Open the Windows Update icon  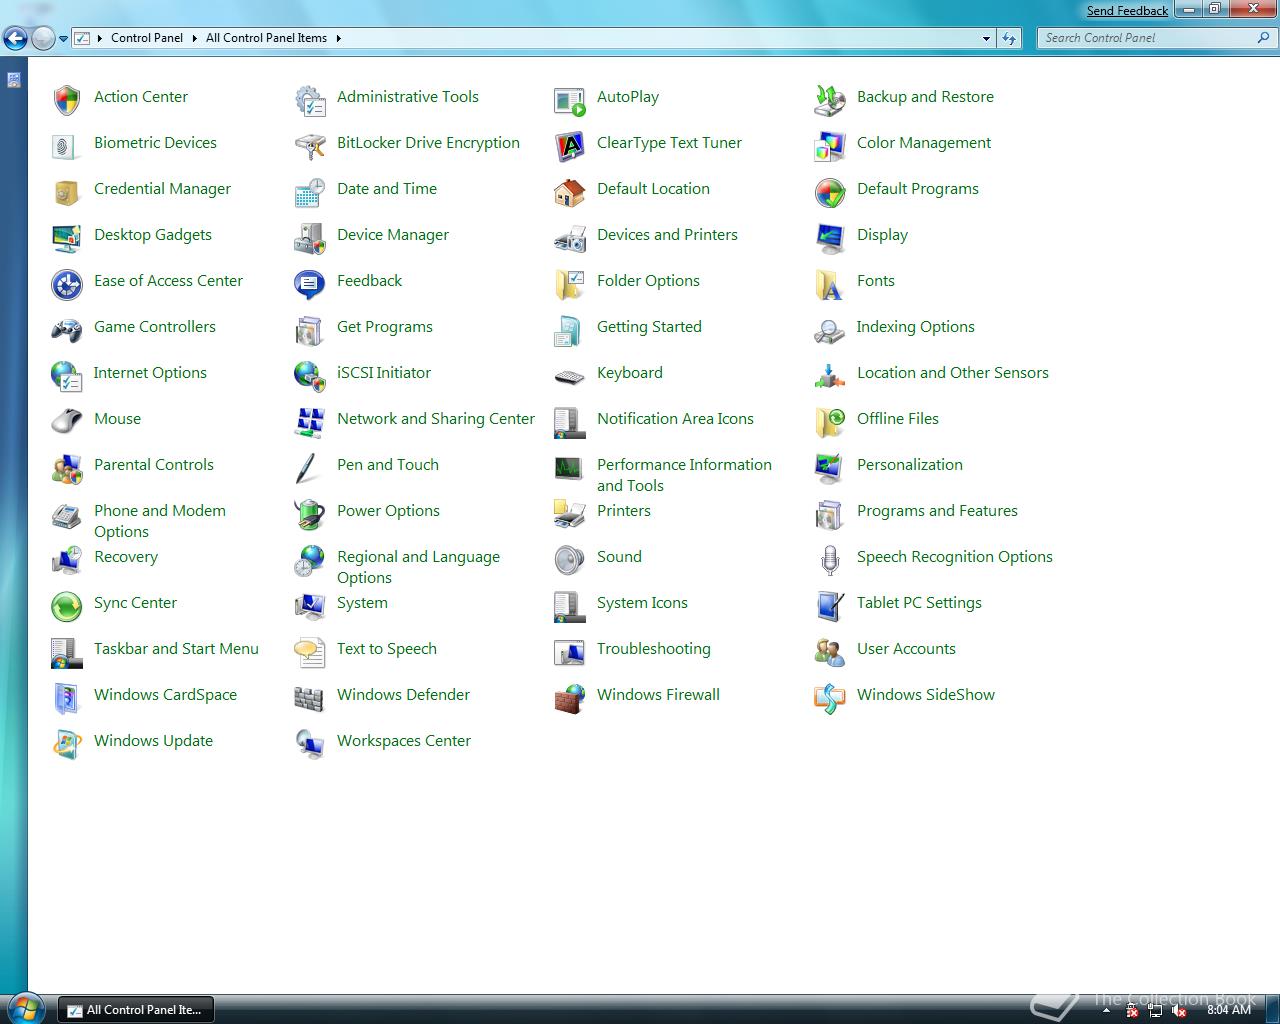pos(67,744)
